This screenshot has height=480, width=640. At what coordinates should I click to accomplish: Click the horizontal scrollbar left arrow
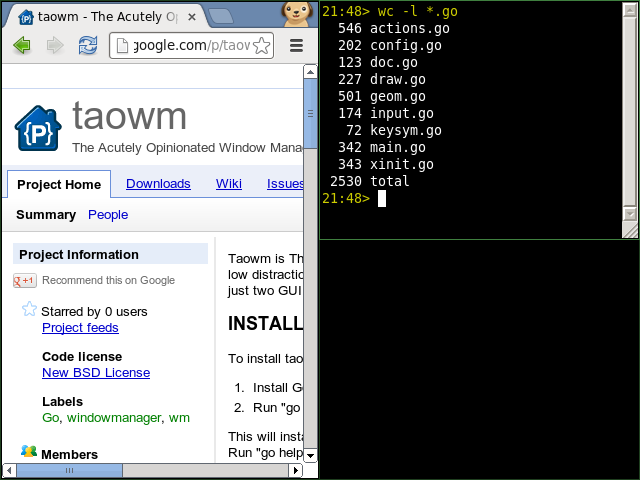(9, 471)
